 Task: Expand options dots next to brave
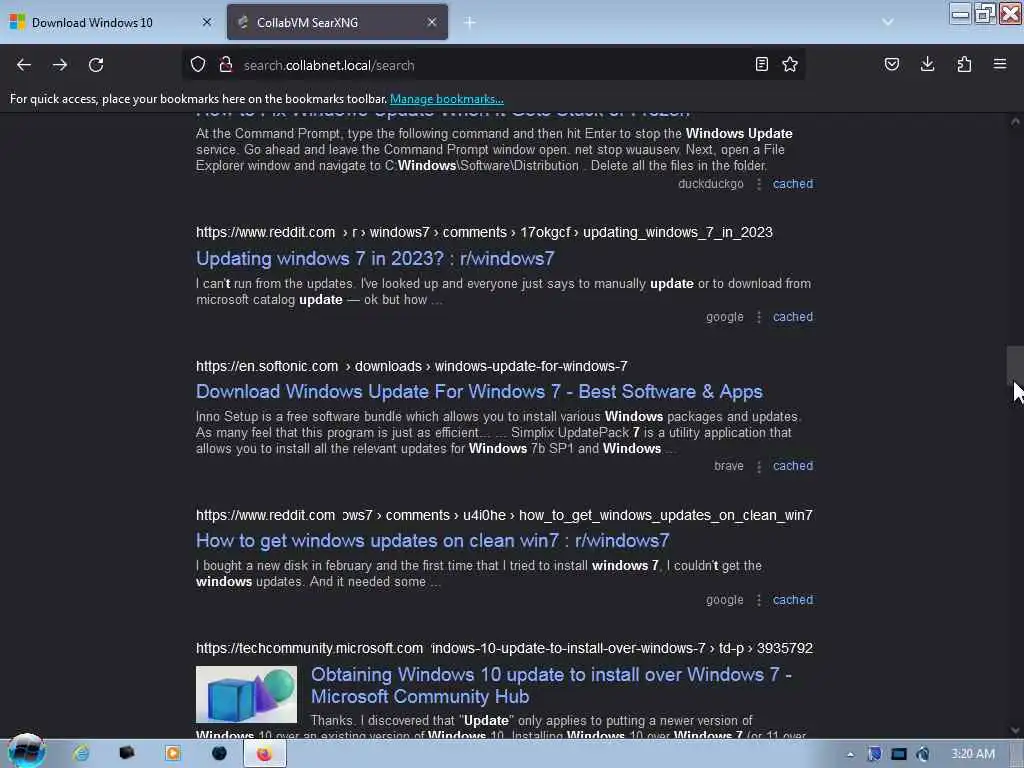pos(758,466)
